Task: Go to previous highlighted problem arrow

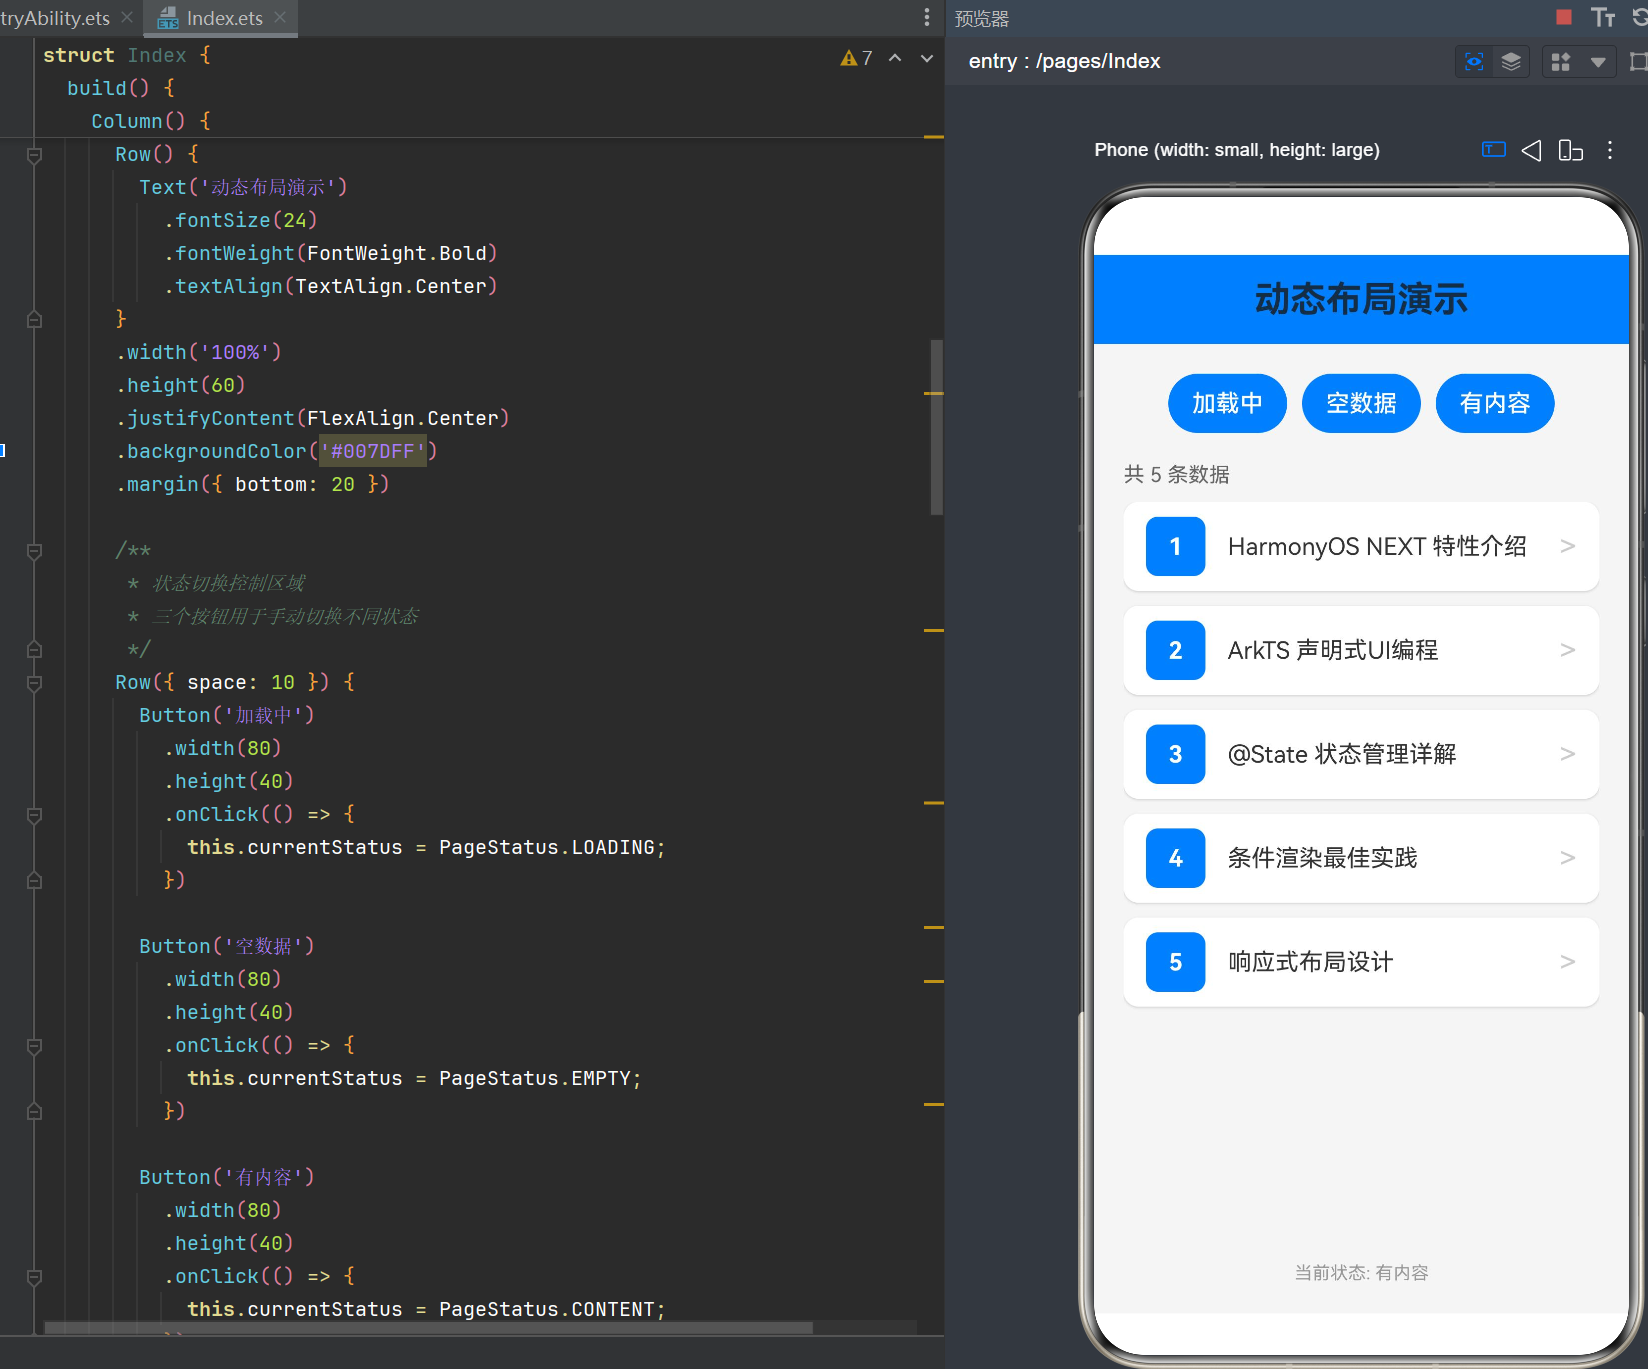Action: click(895, 58)
